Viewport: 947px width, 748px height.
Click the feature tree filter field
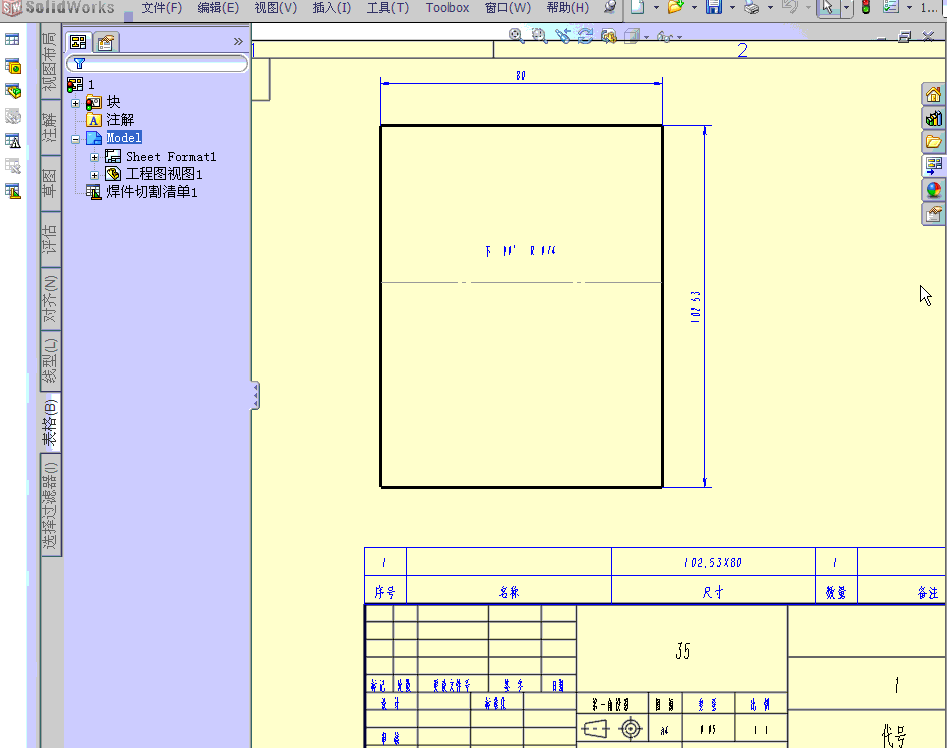(157, 63)
